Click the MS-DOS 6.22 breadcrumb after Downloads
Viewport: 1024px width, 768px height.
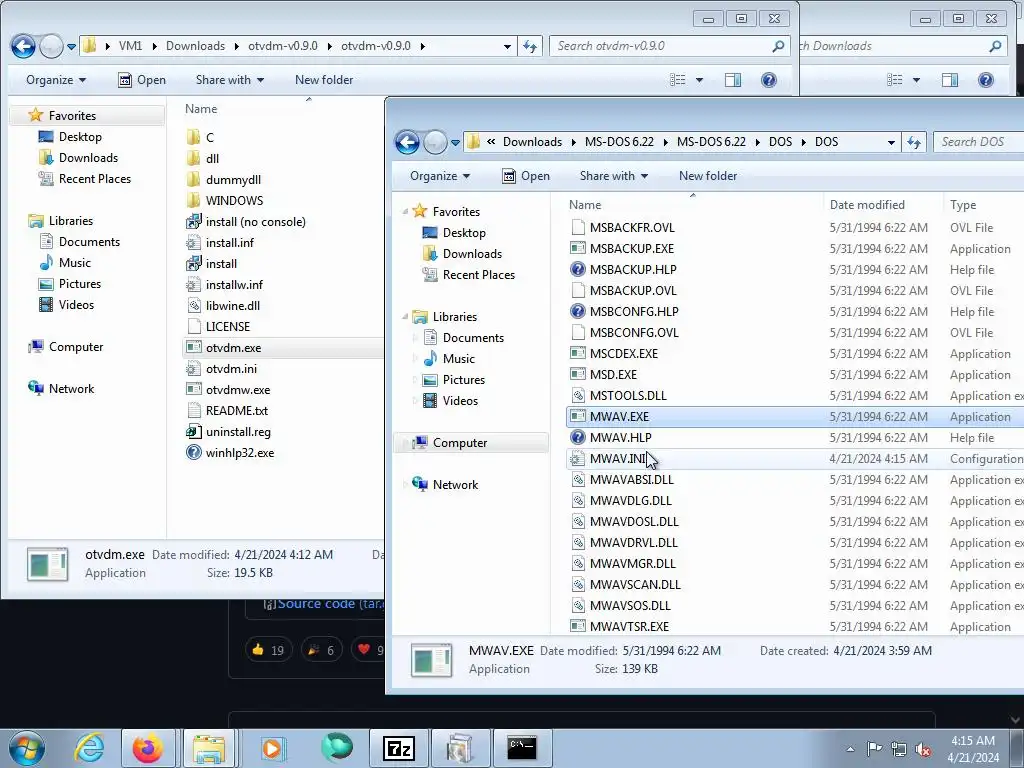(x=619, y=142)
